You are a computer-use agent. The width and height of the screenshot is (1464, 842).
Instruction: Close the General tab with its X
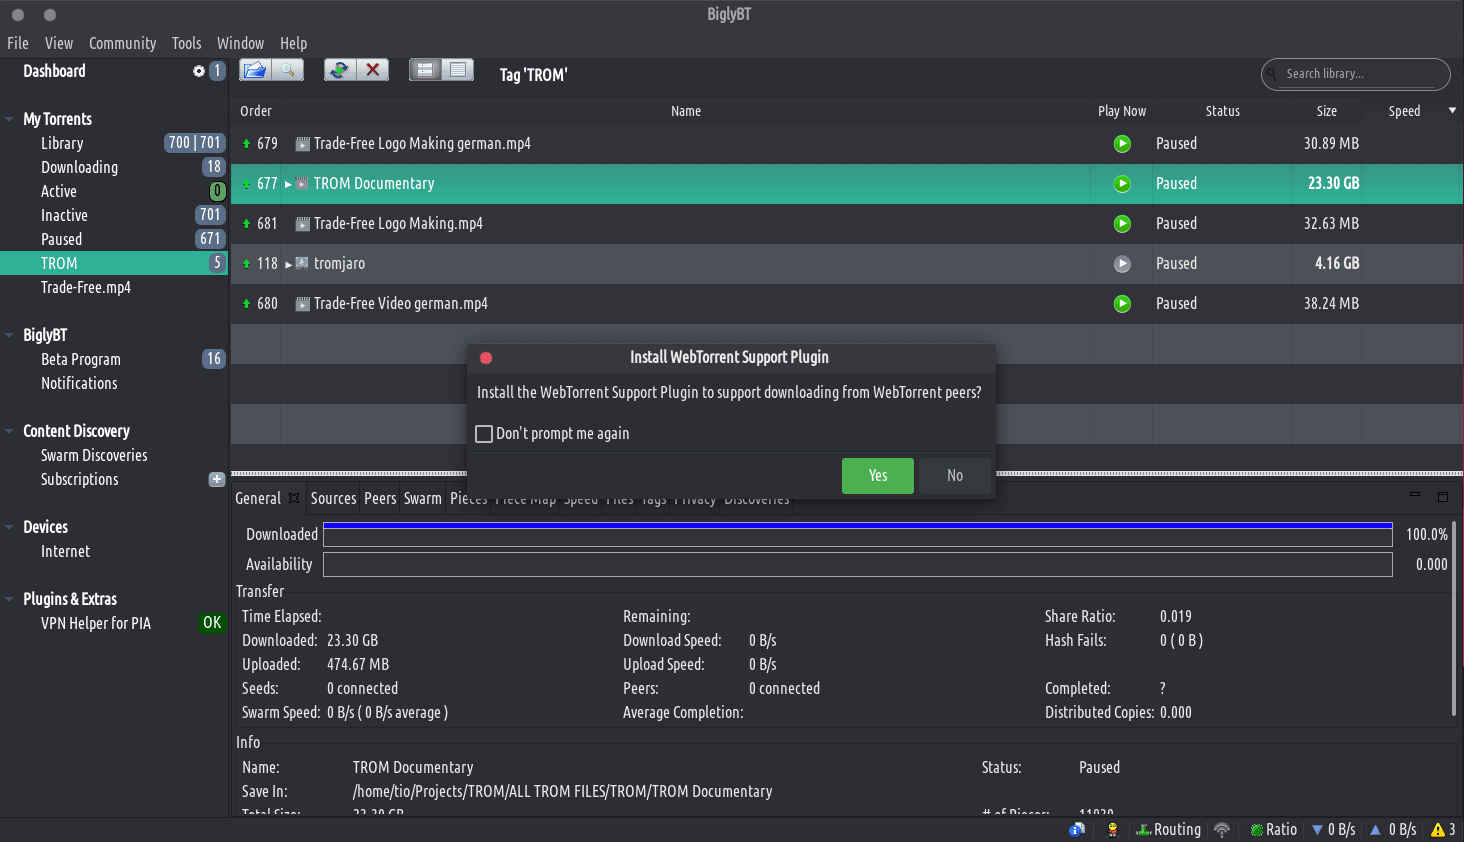coord(294,498)
